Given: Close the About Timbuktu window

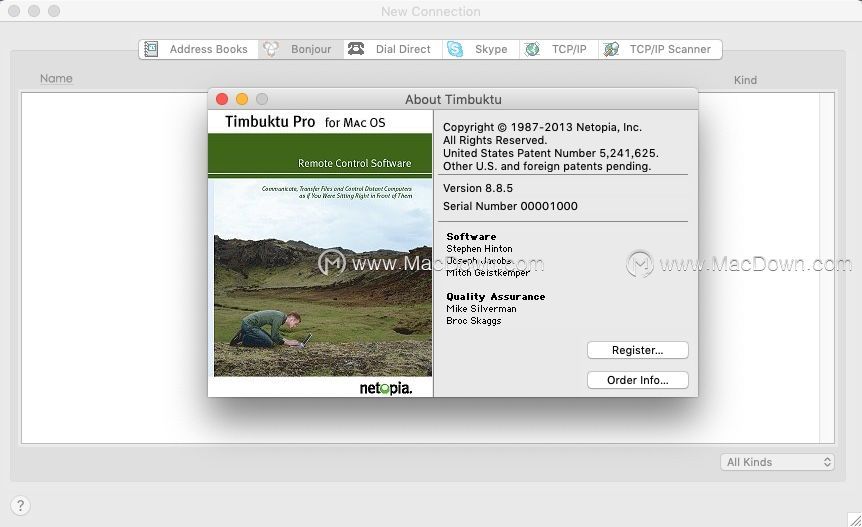Looking at the screenshot, I should click(x=222, y=99).
